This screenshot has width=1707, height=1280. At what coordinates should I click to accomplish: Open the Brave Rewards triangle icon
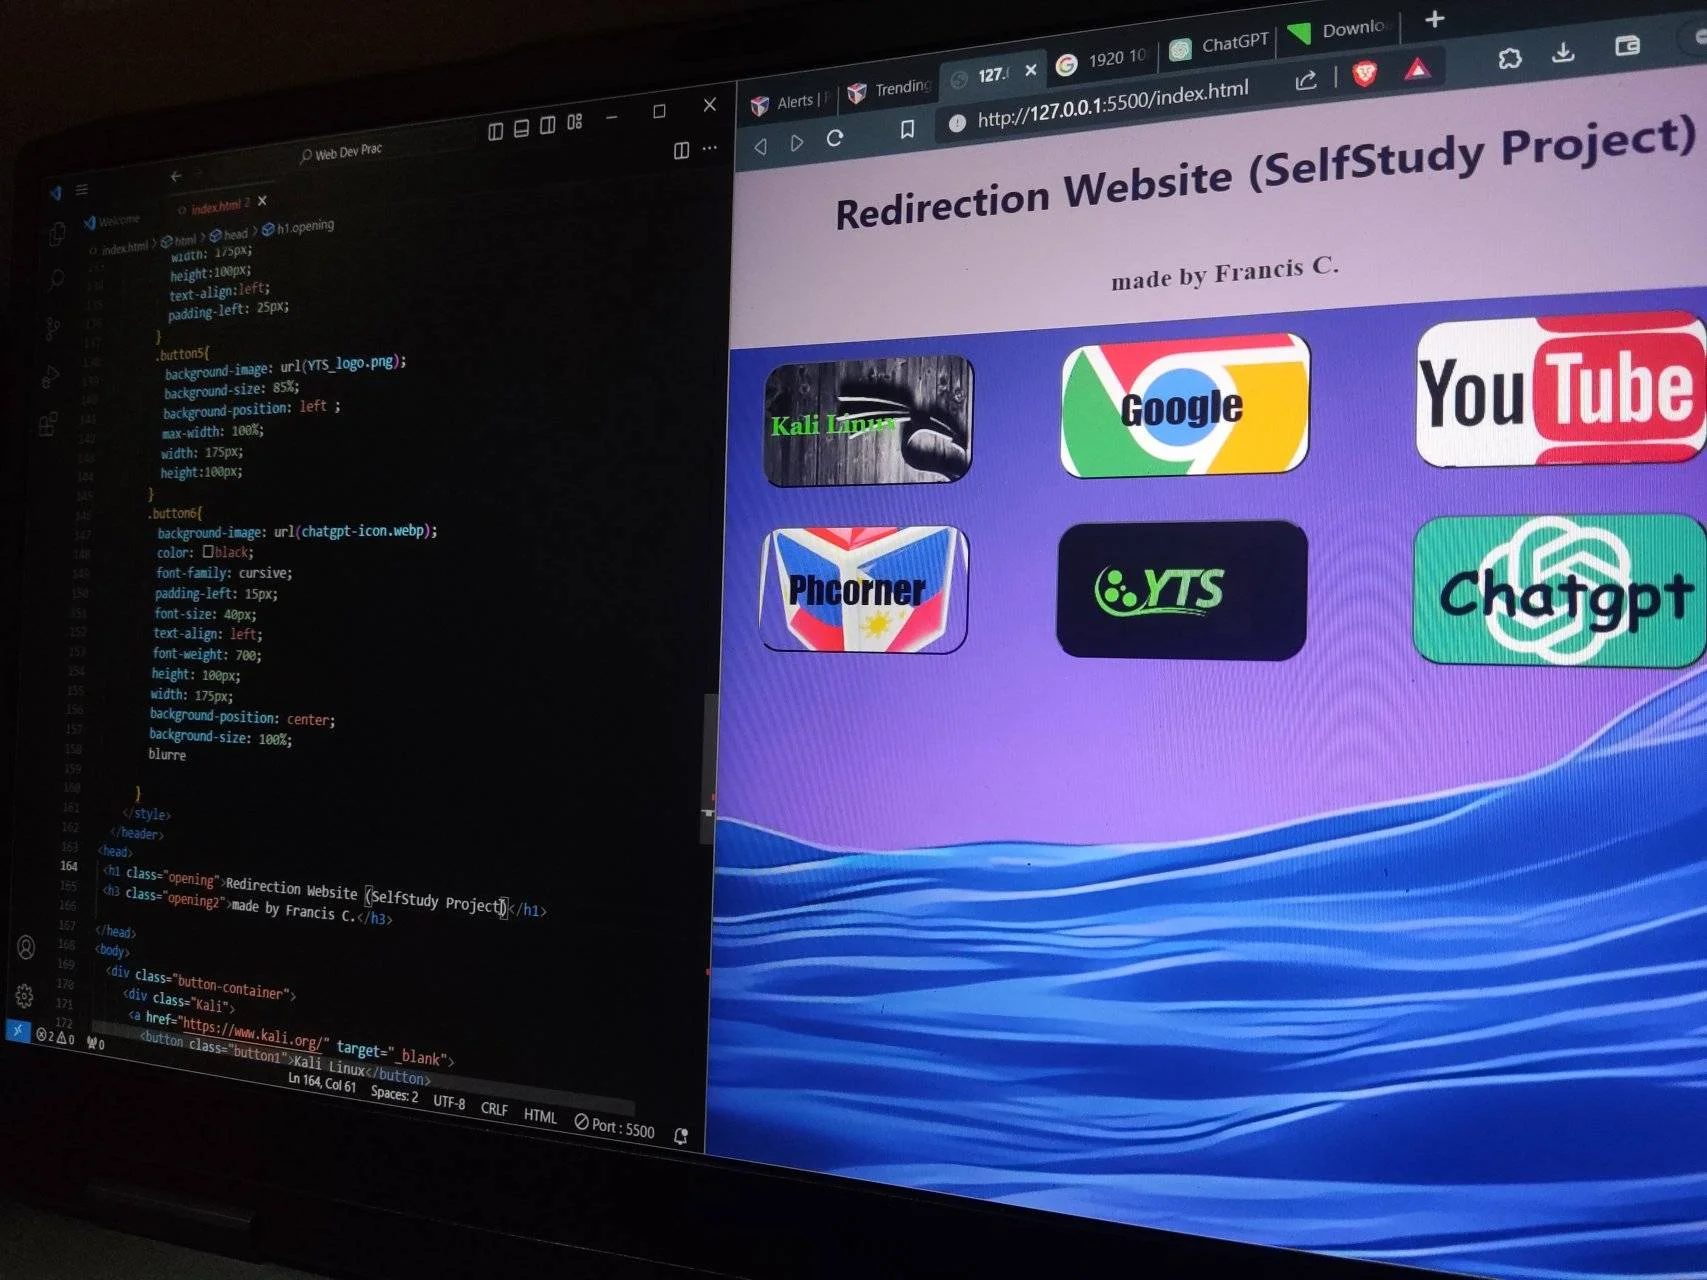pyautogui.click(x=1417, y=68)
